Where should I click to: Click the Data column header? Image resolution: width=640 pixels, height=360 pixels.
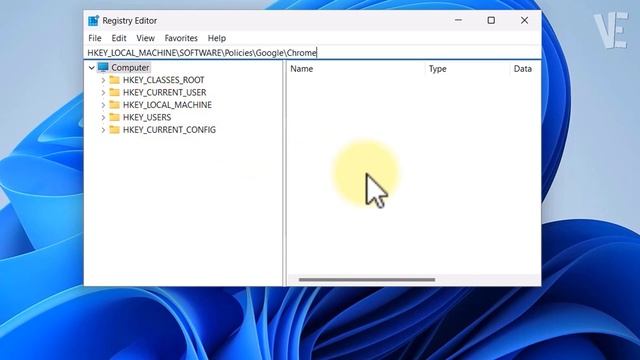point(525,69)
